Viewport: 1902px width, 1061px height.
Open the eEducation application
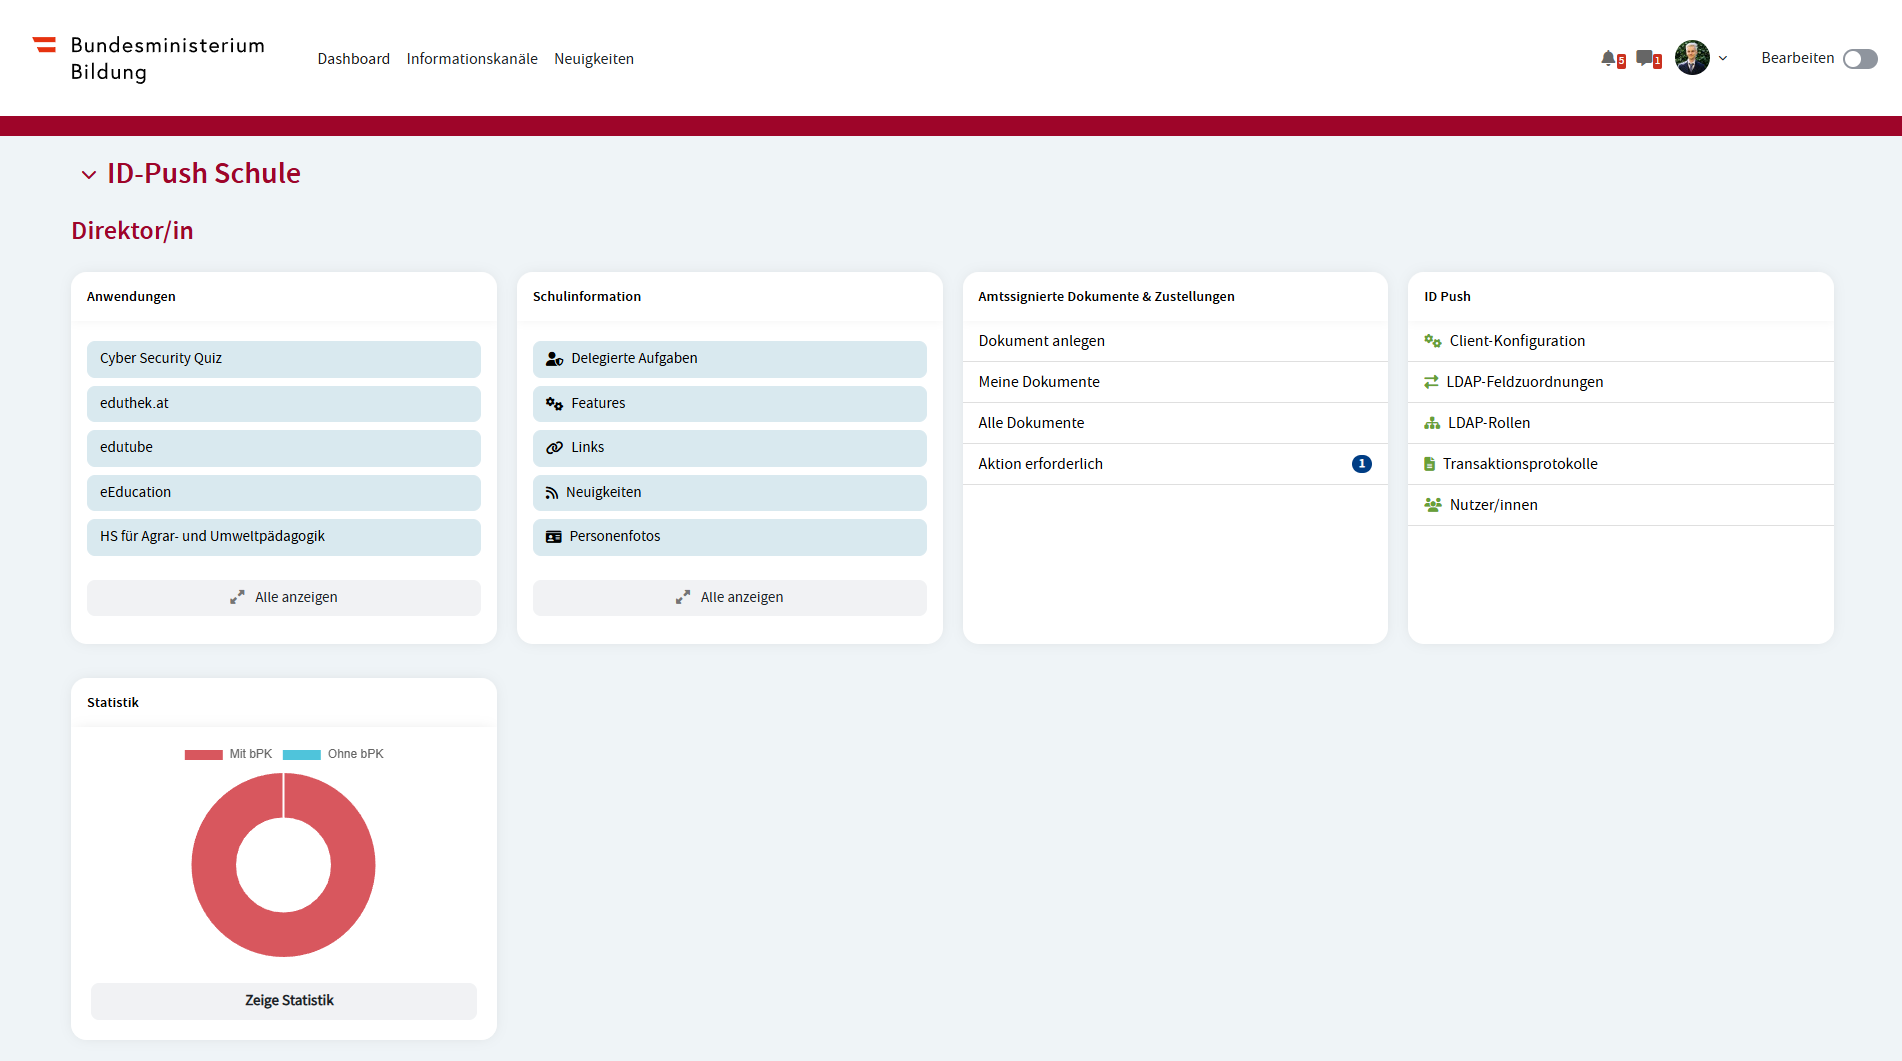[x=284, y=492]
